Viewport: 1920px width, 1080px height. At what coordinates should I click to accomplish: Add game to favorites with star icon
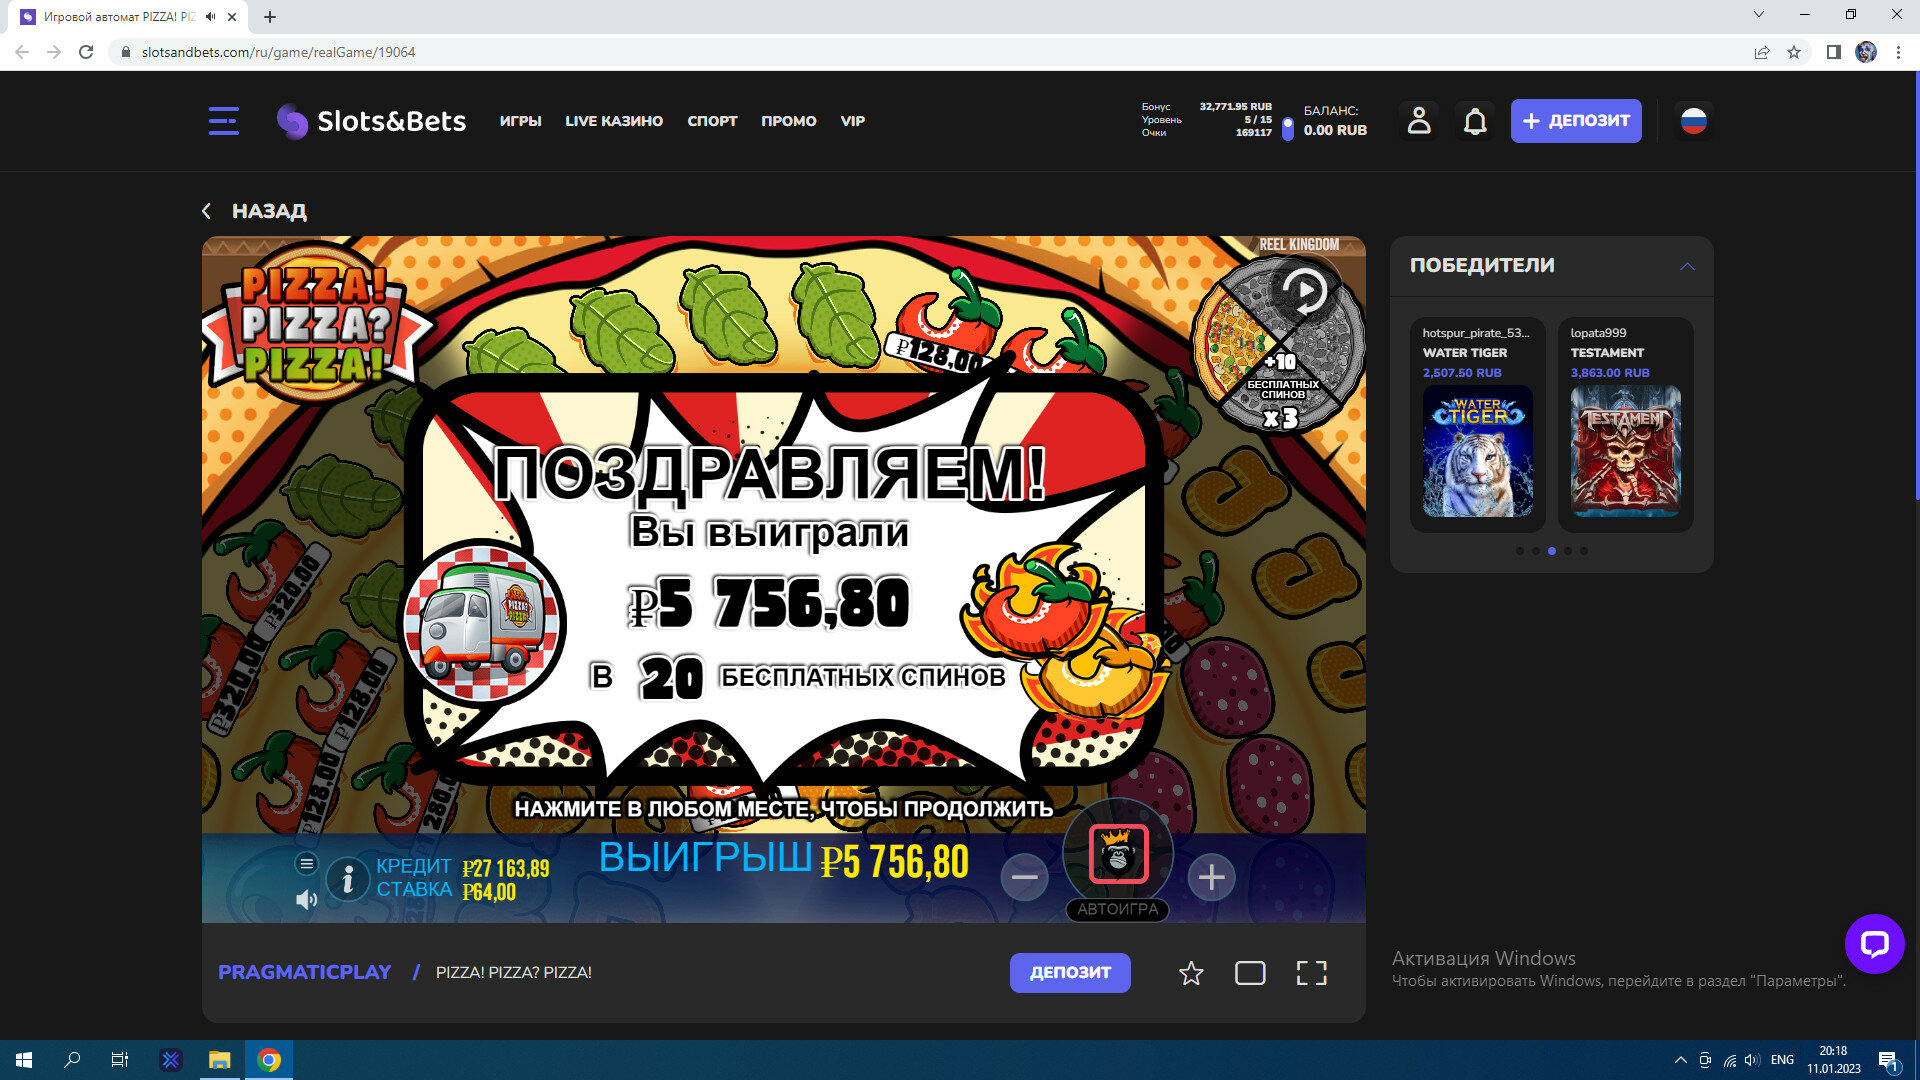click(1190, 973)
